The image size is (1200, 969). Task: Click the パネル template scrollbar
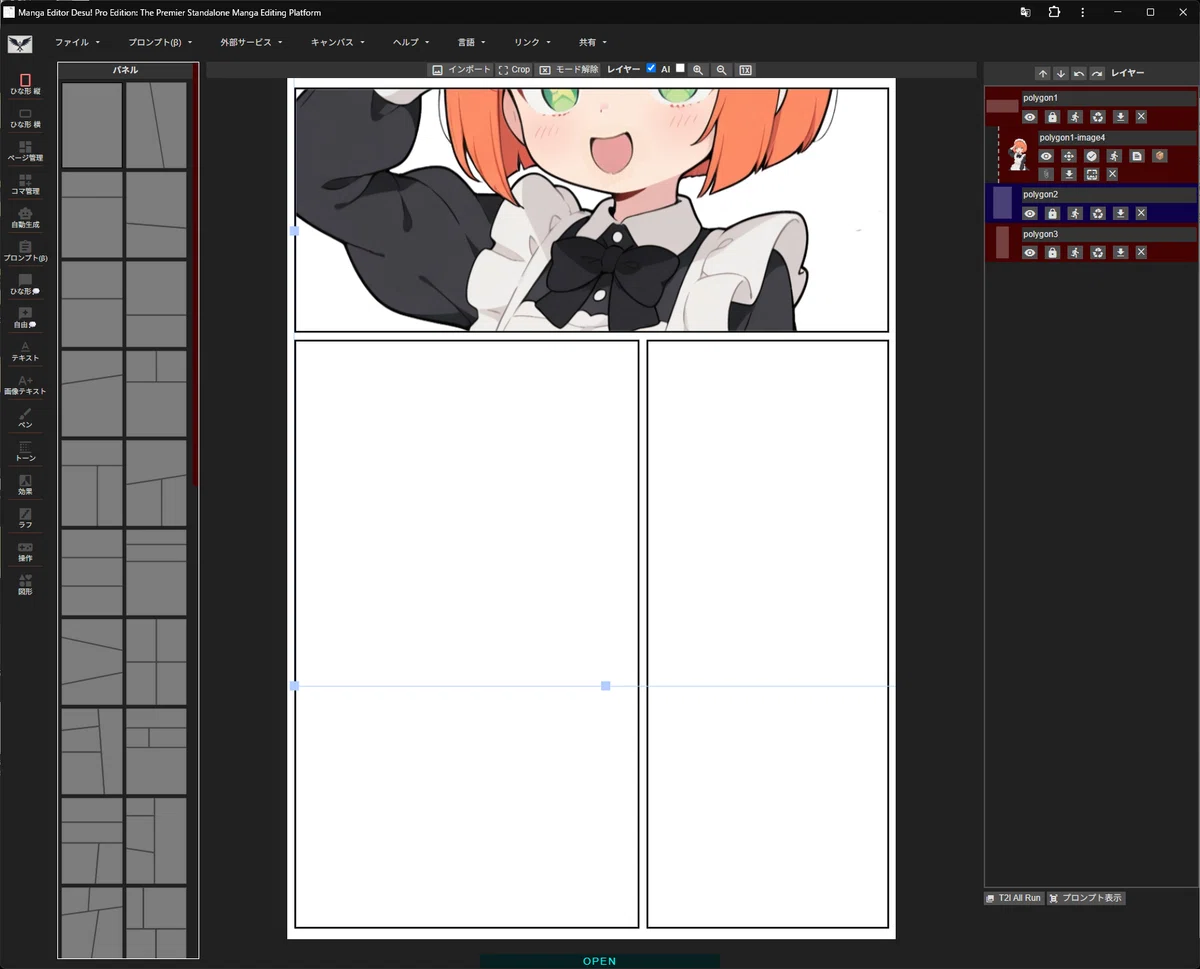point(196,275)
